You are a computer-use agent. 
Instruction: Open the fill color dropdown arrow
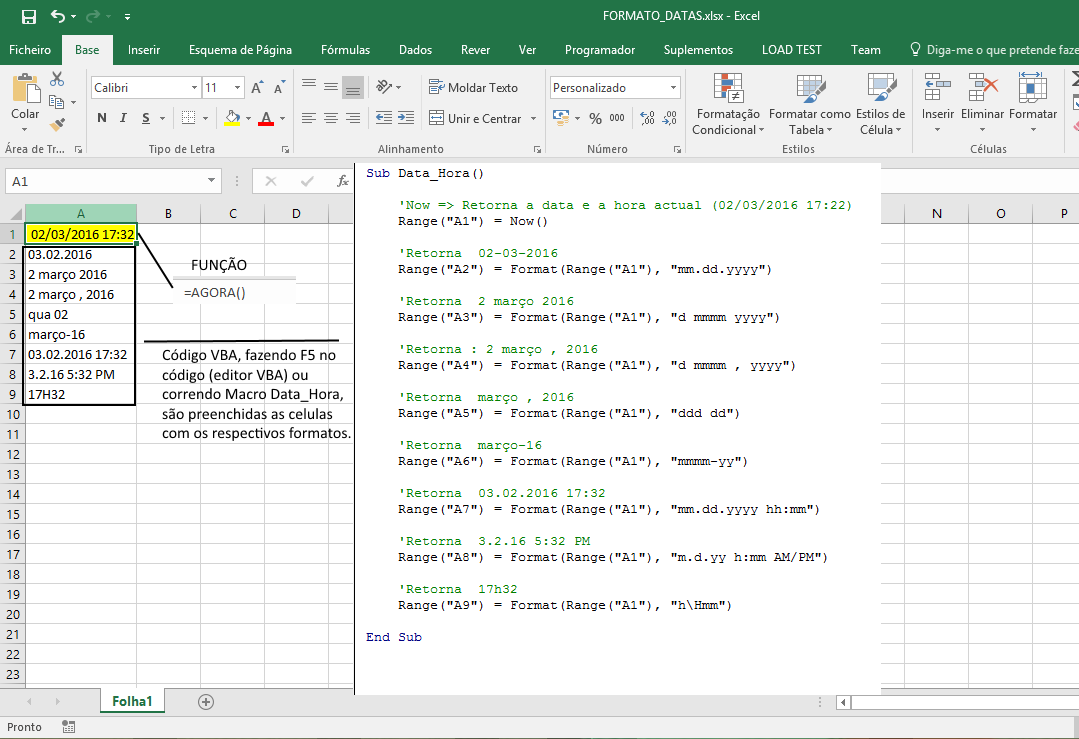pos(248,118)
